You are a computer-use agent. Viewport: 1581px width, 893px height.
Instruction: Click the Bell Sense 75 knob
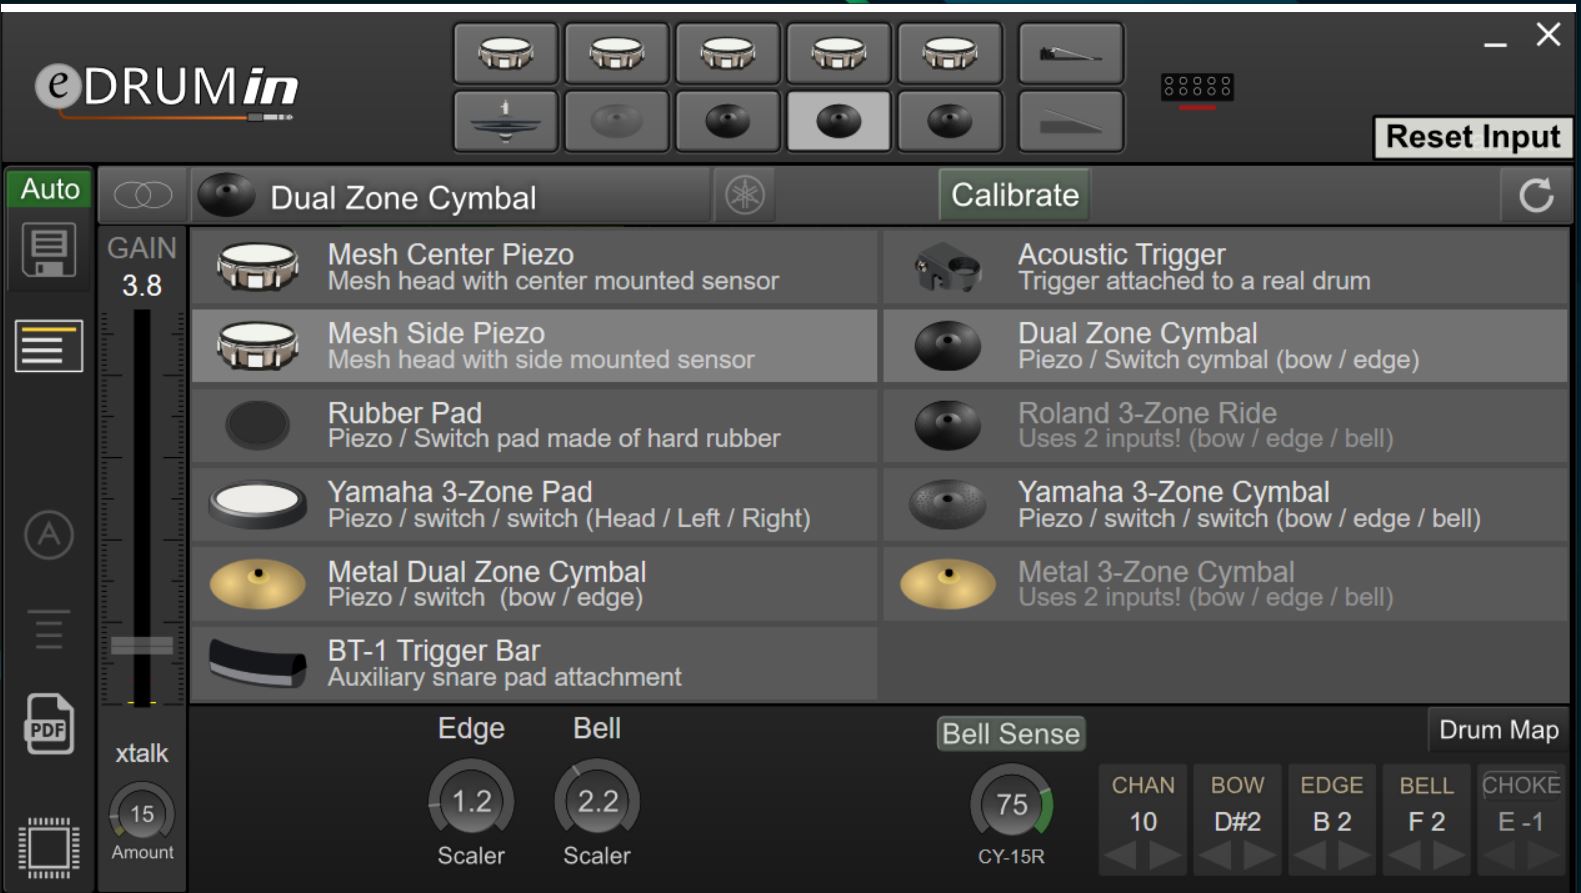1011,804
